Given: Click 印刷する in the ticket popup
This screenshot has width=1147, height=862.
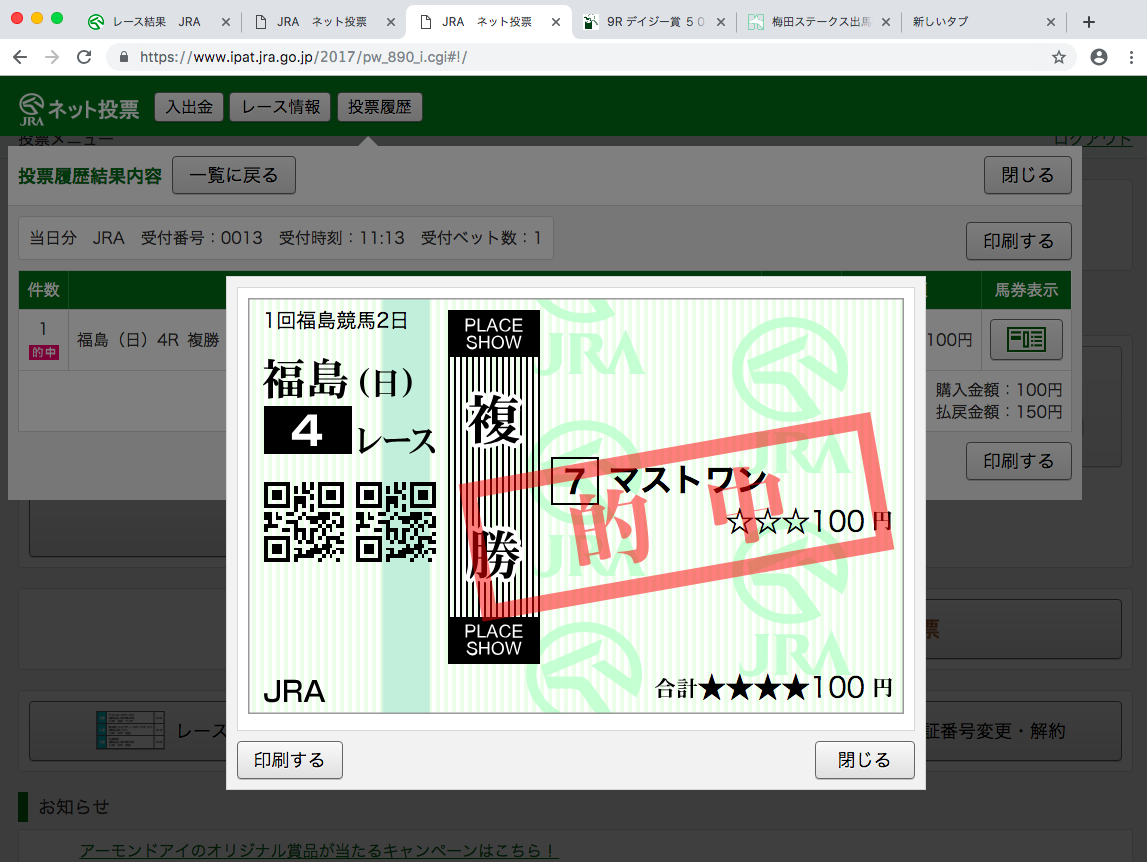Looking at the screenshot, I should [290, 760].
